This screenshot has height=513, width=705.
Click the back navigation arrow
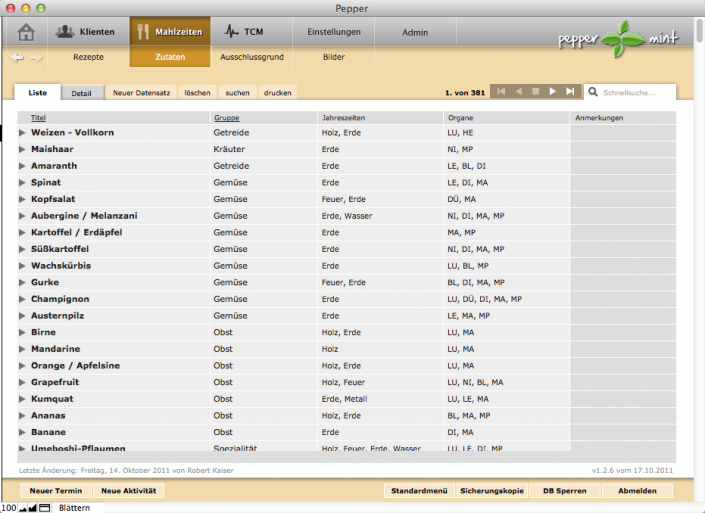pyautogui.click(x=17, y=58)
